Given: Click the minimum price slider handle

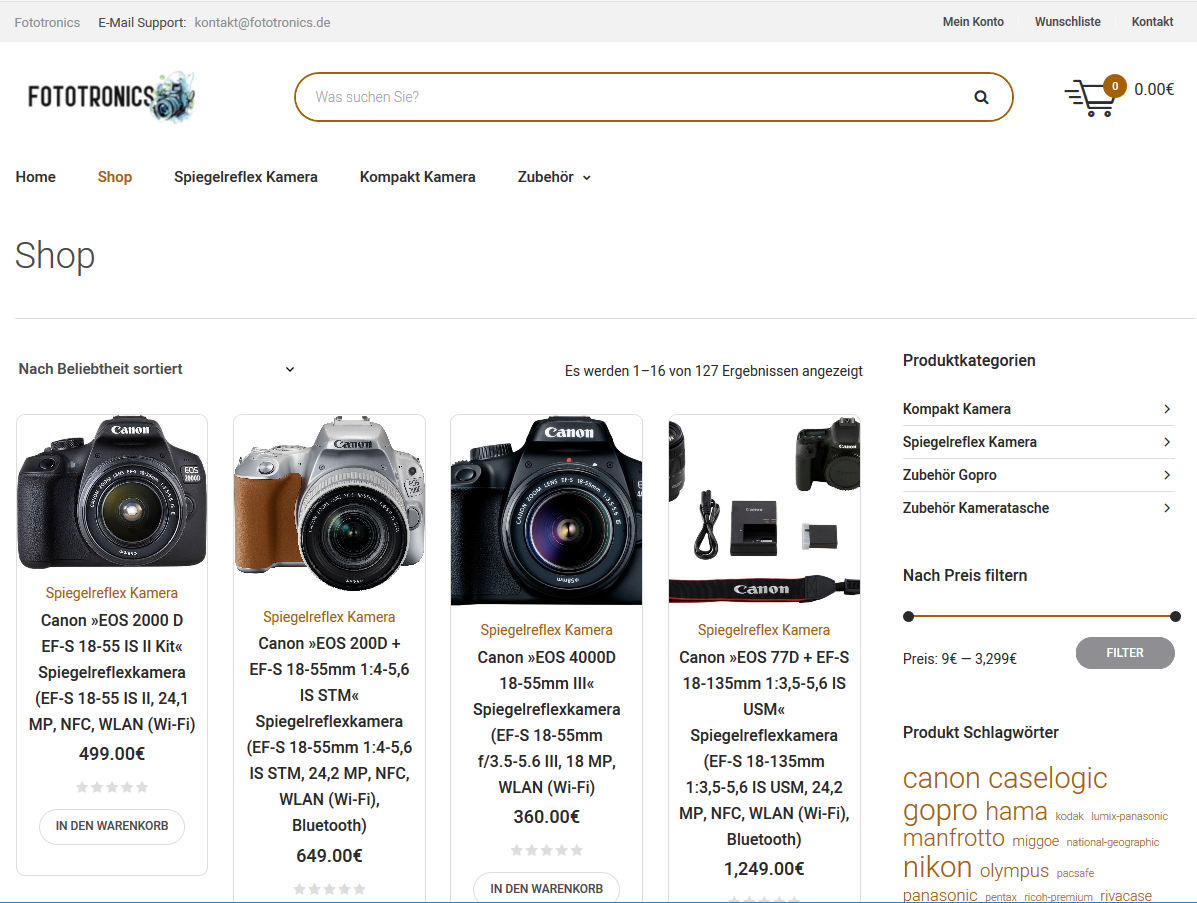Looking at the screenshot, I should [908, 616].
